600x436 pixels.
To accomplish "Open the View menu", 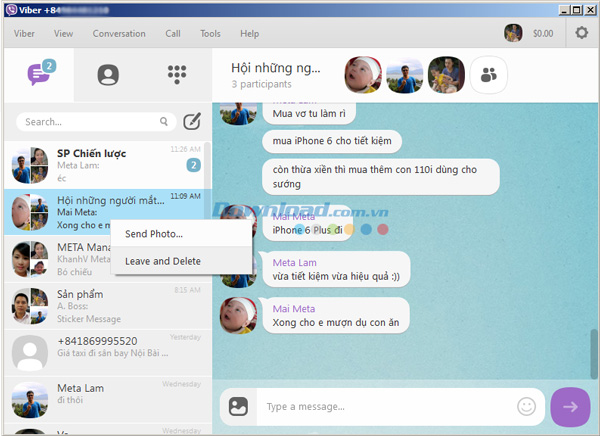I will click(63, 34).
